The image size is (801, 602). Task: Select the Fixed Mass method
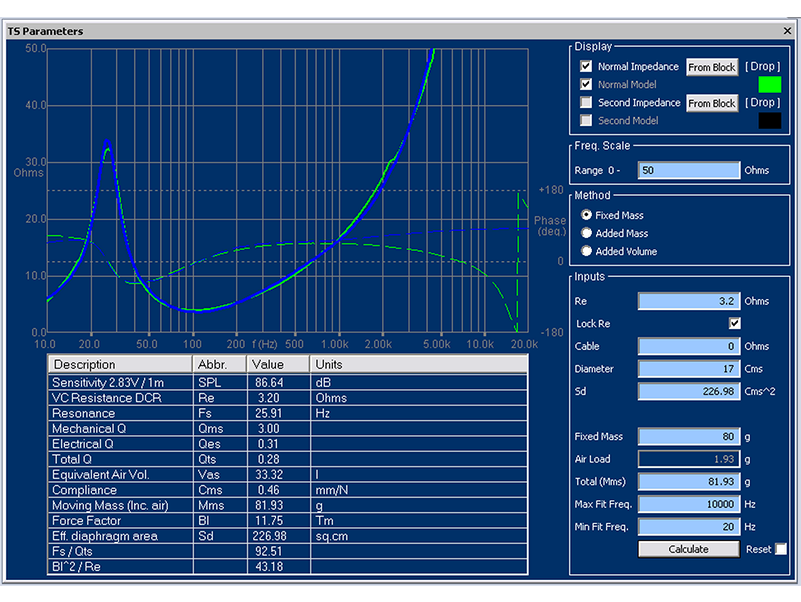pyautogui.click(x=587, y=215)
